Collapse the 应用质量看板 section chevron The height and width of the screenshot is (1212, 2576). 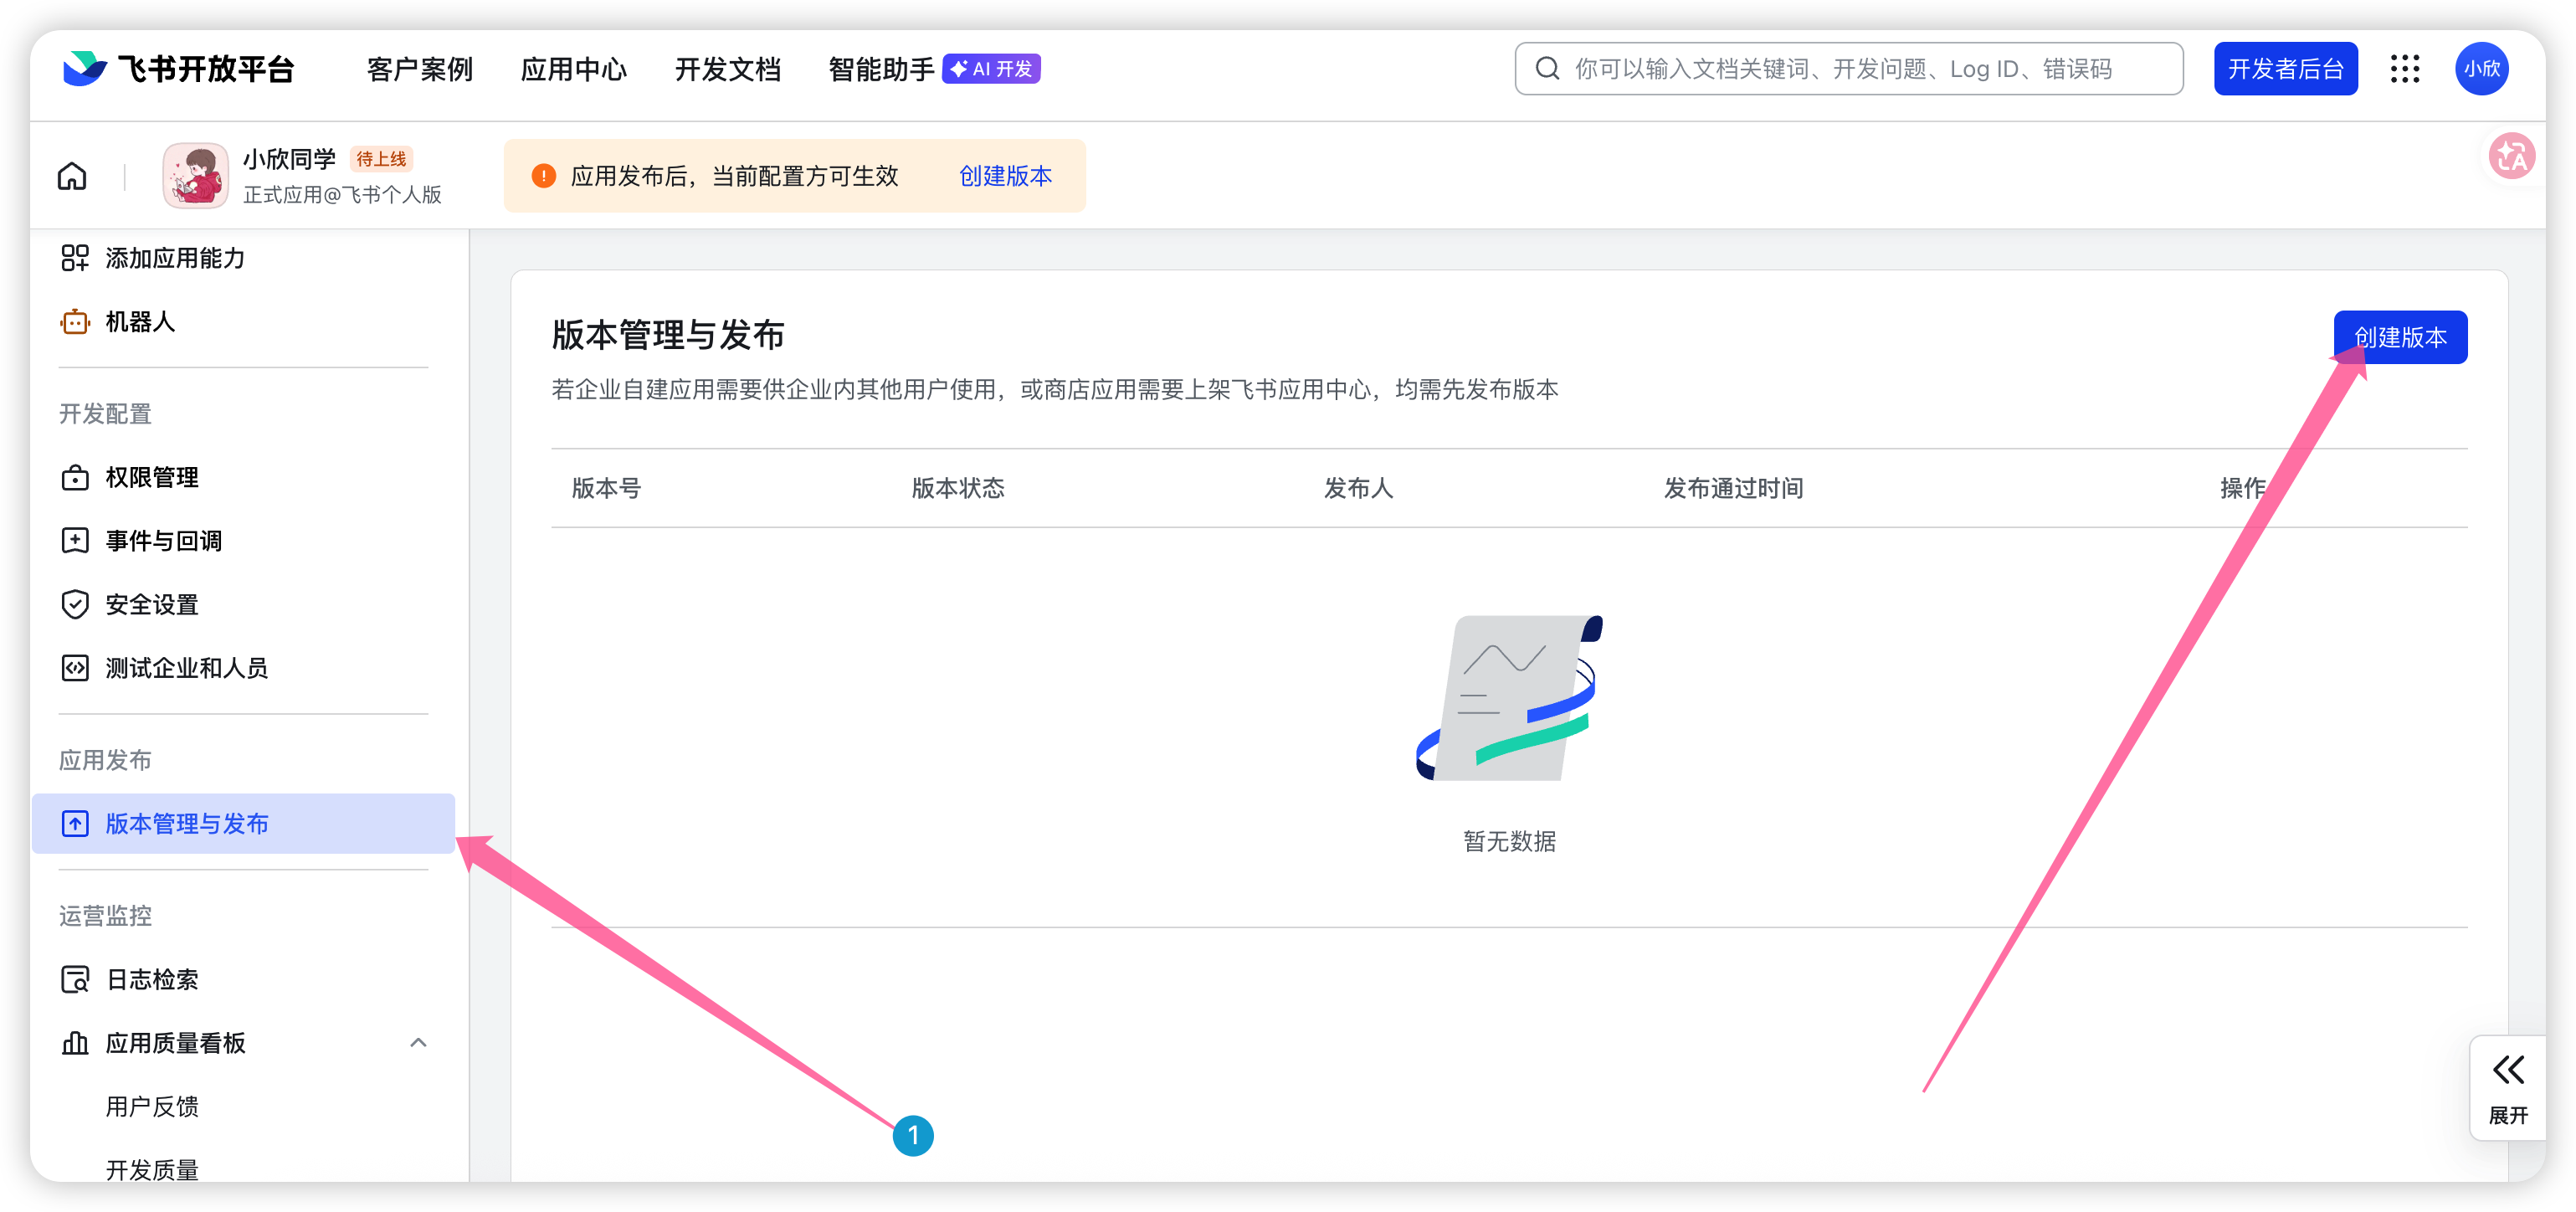[418, 1043]
